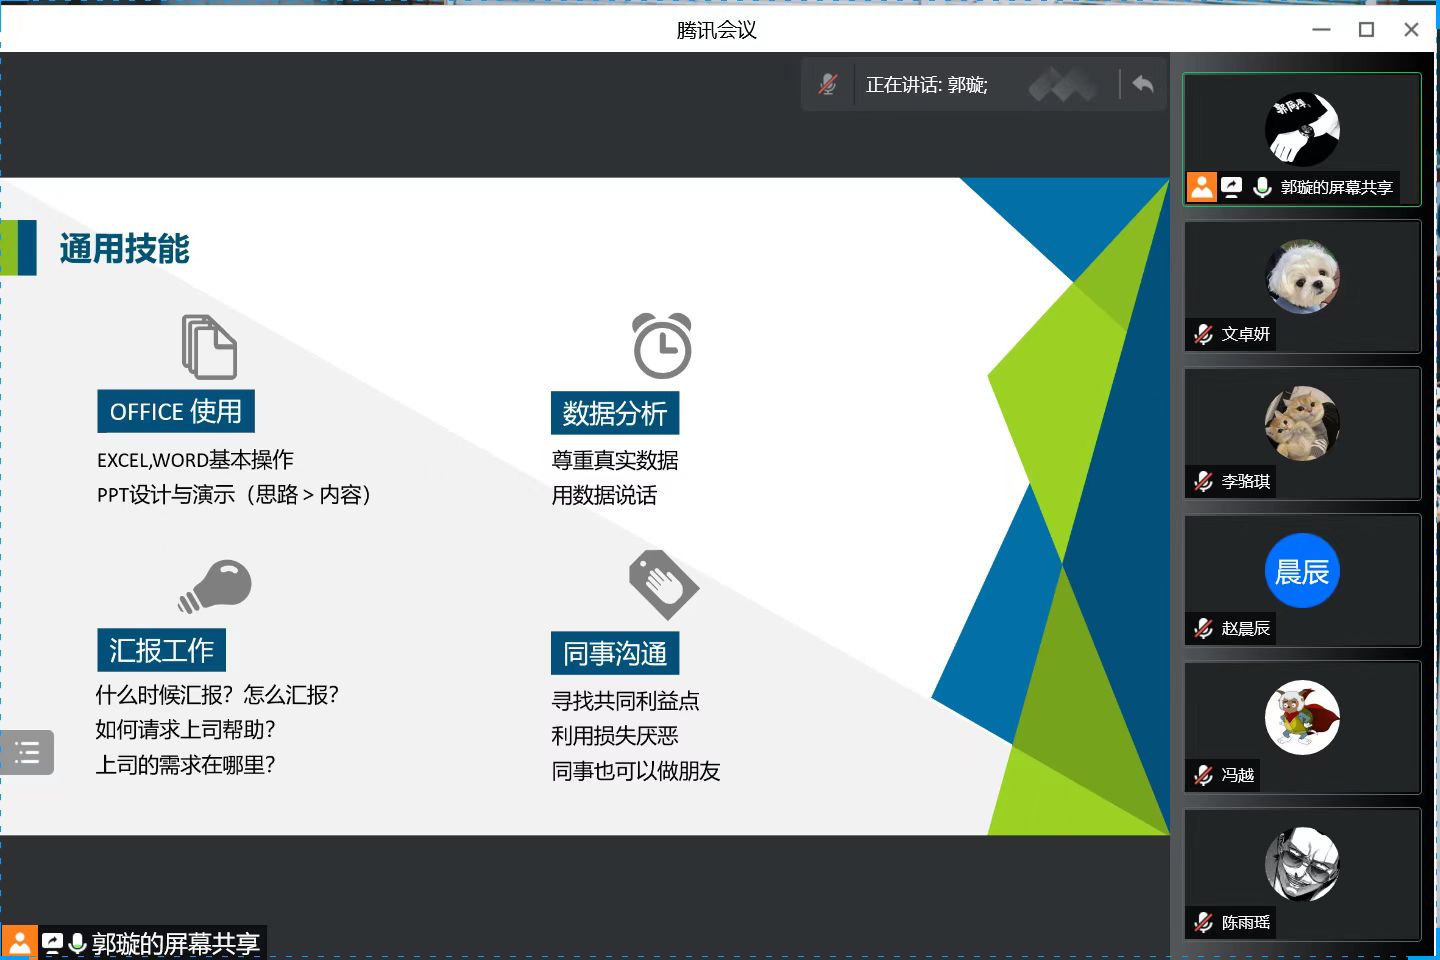Click 陈雨瑶's muted microphone icon

click(x=1203, y=922)
